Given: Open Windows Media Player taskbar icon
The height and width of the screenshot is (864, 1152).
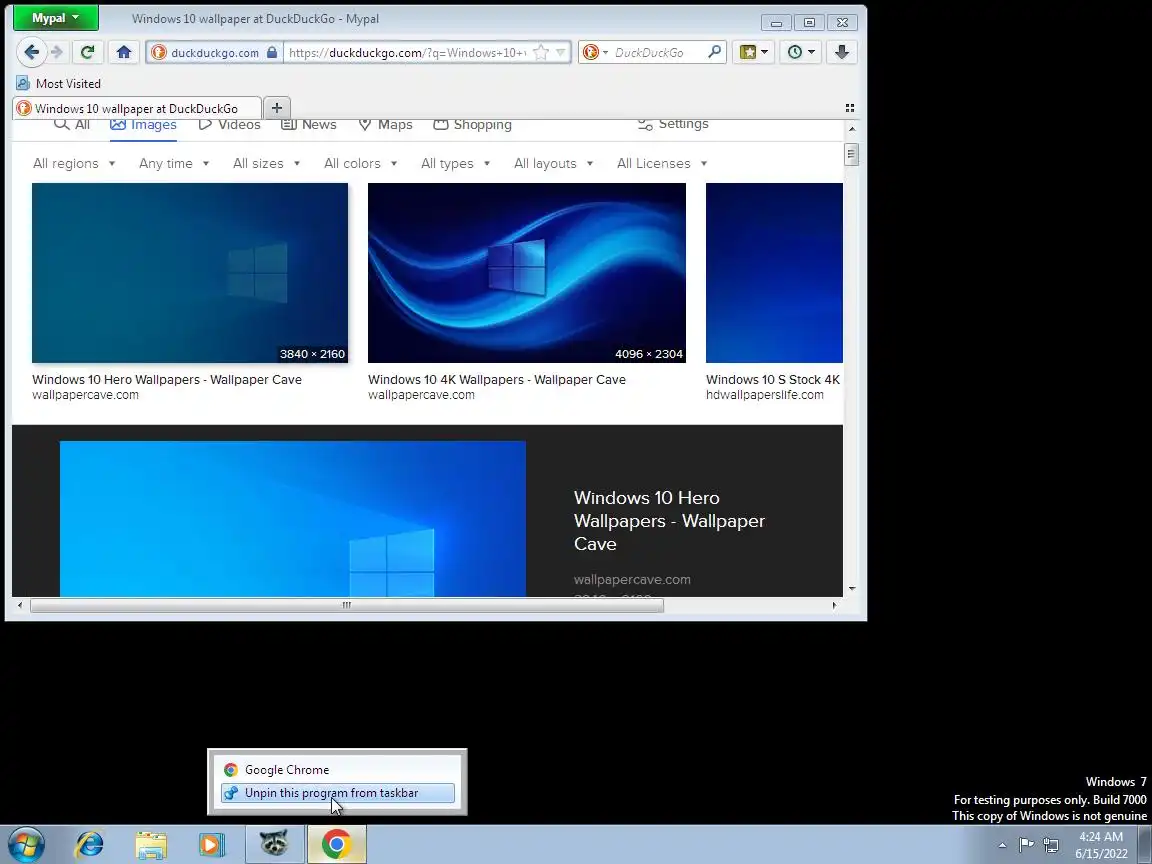Looking at the screenshot, I should 211,844.
